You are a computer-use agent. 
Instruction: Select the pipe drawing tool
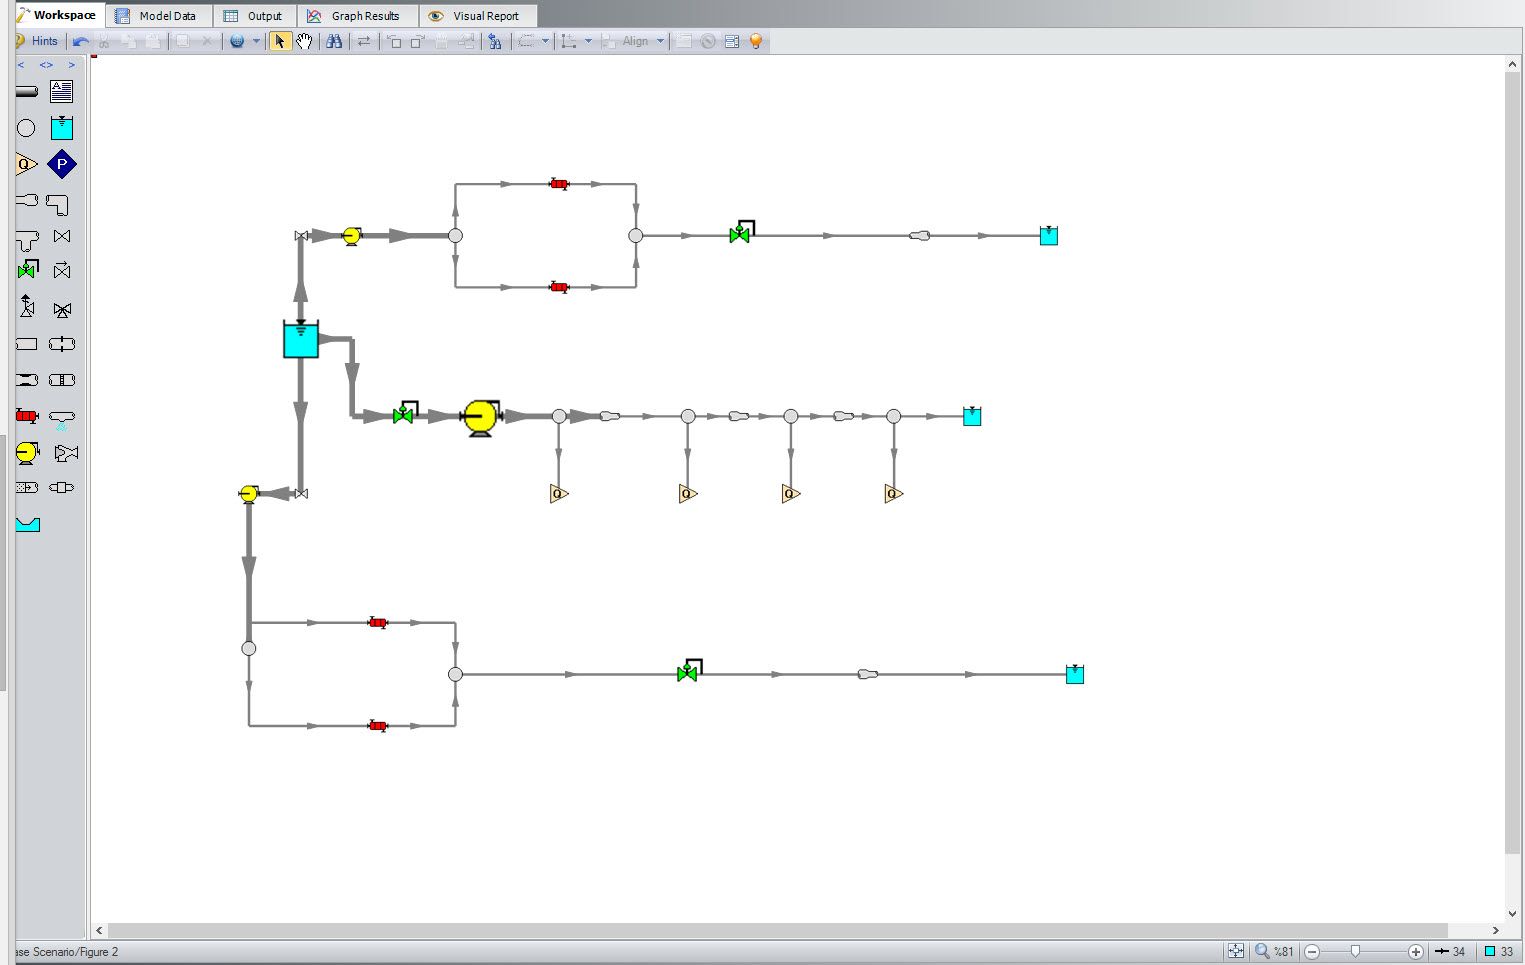pos(27,92)
